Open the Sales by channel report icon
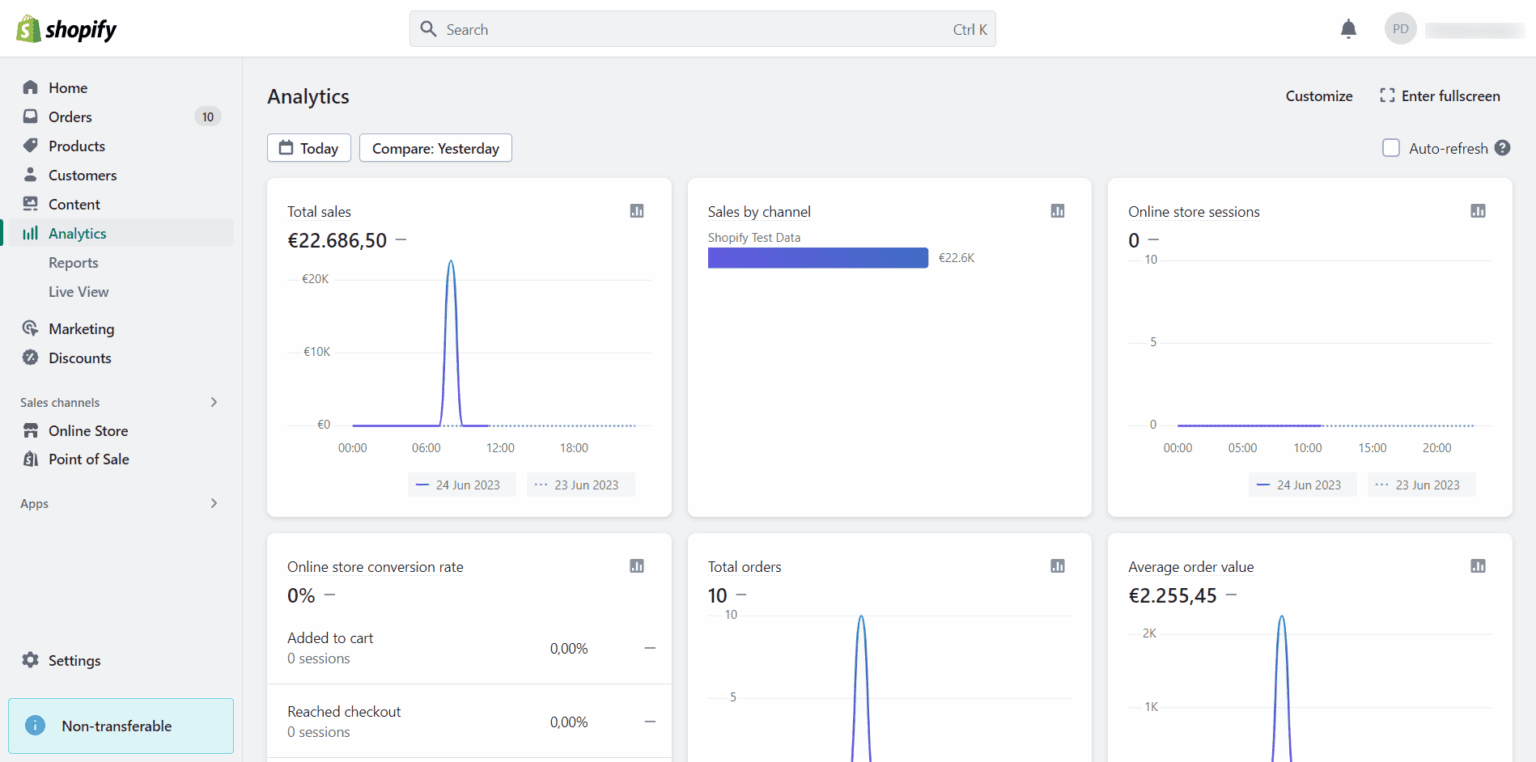 pyautogui.click(x=1058, y=211)
